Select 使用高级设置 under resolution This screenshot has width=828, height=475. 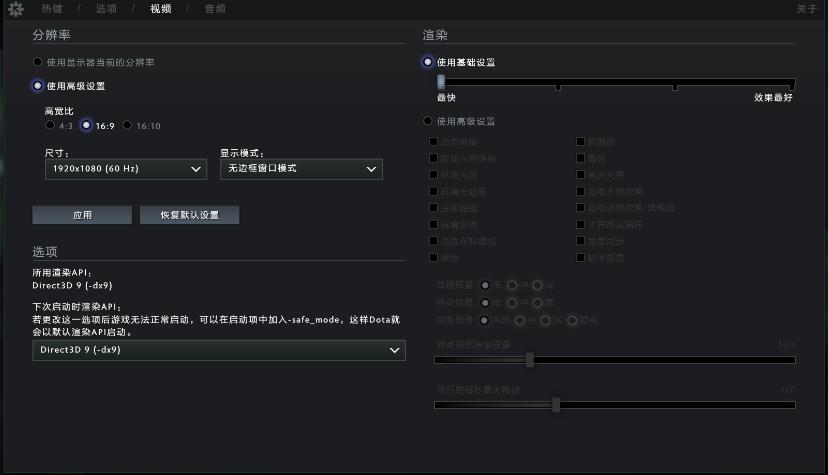[x=37, y=86]
